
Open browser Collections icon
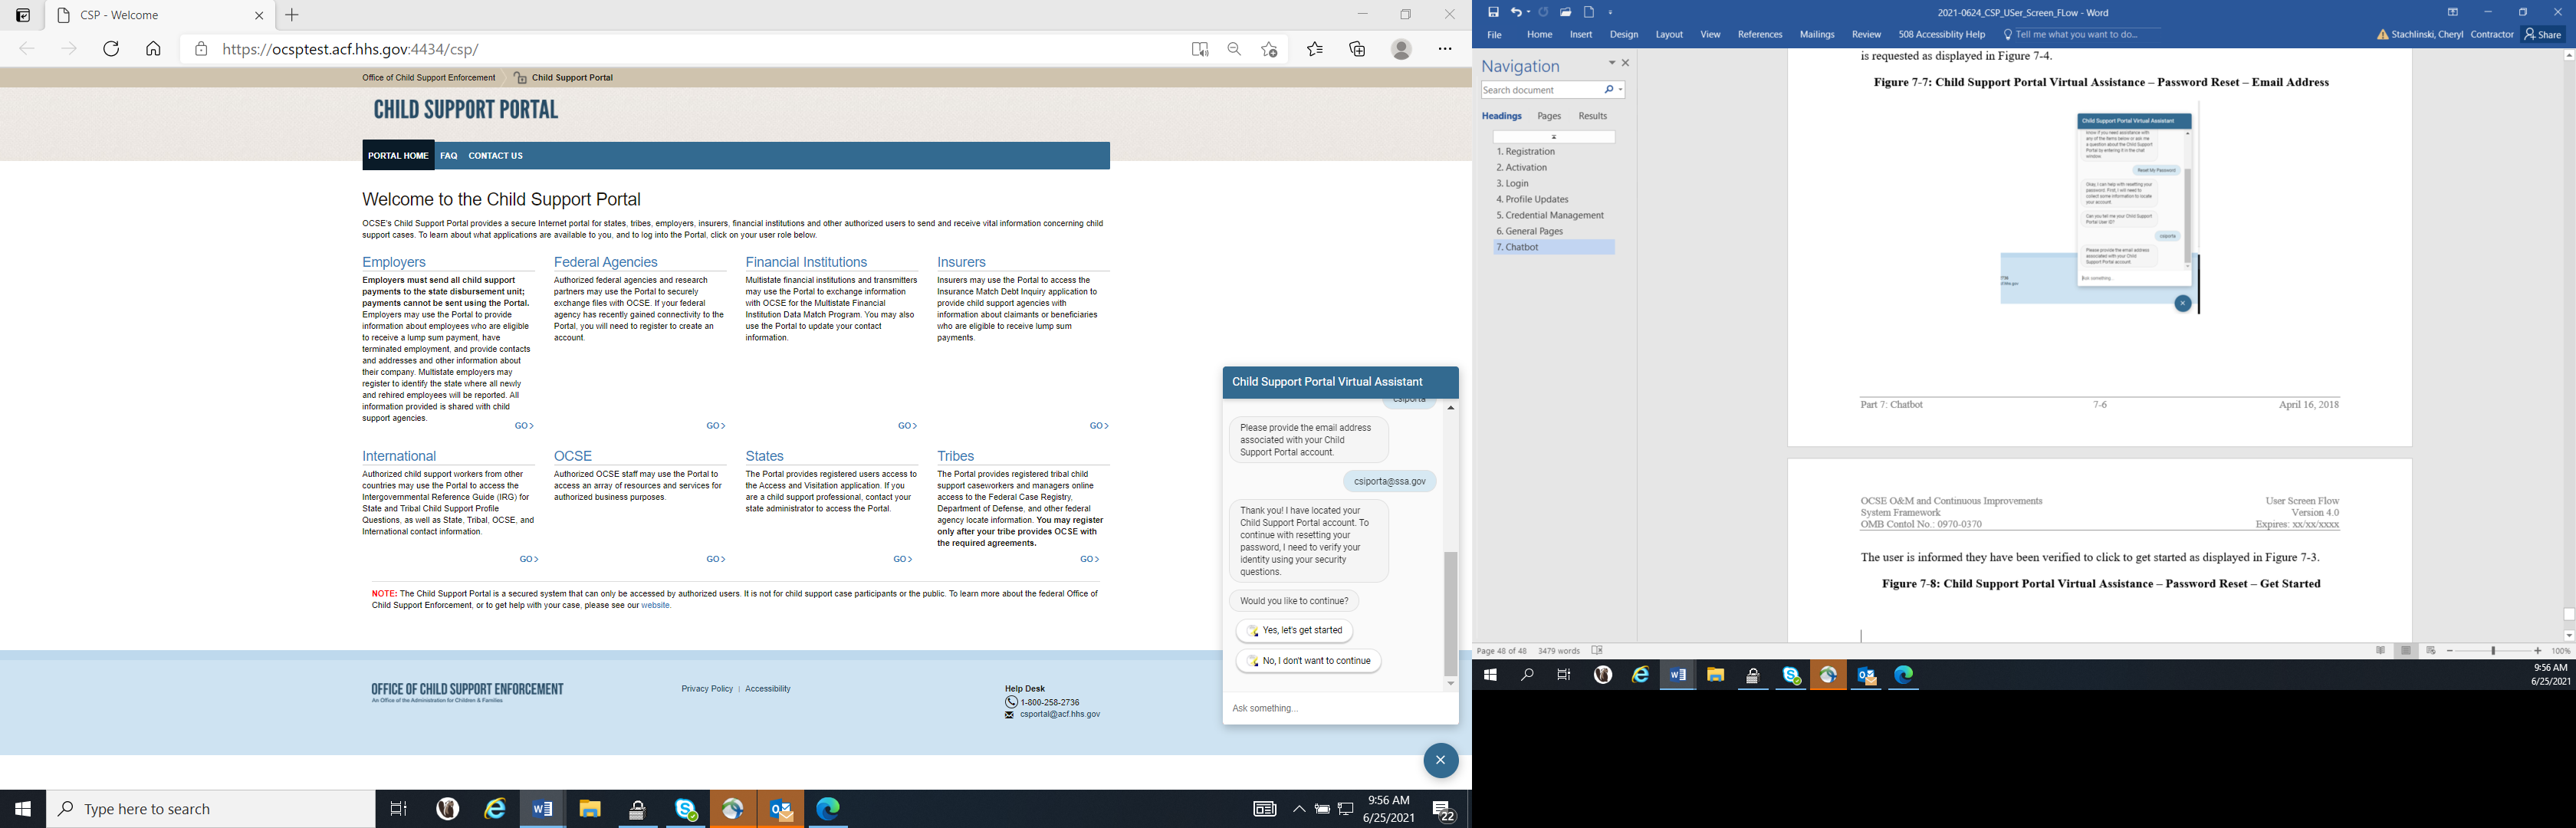click(x=1357, y=49)
